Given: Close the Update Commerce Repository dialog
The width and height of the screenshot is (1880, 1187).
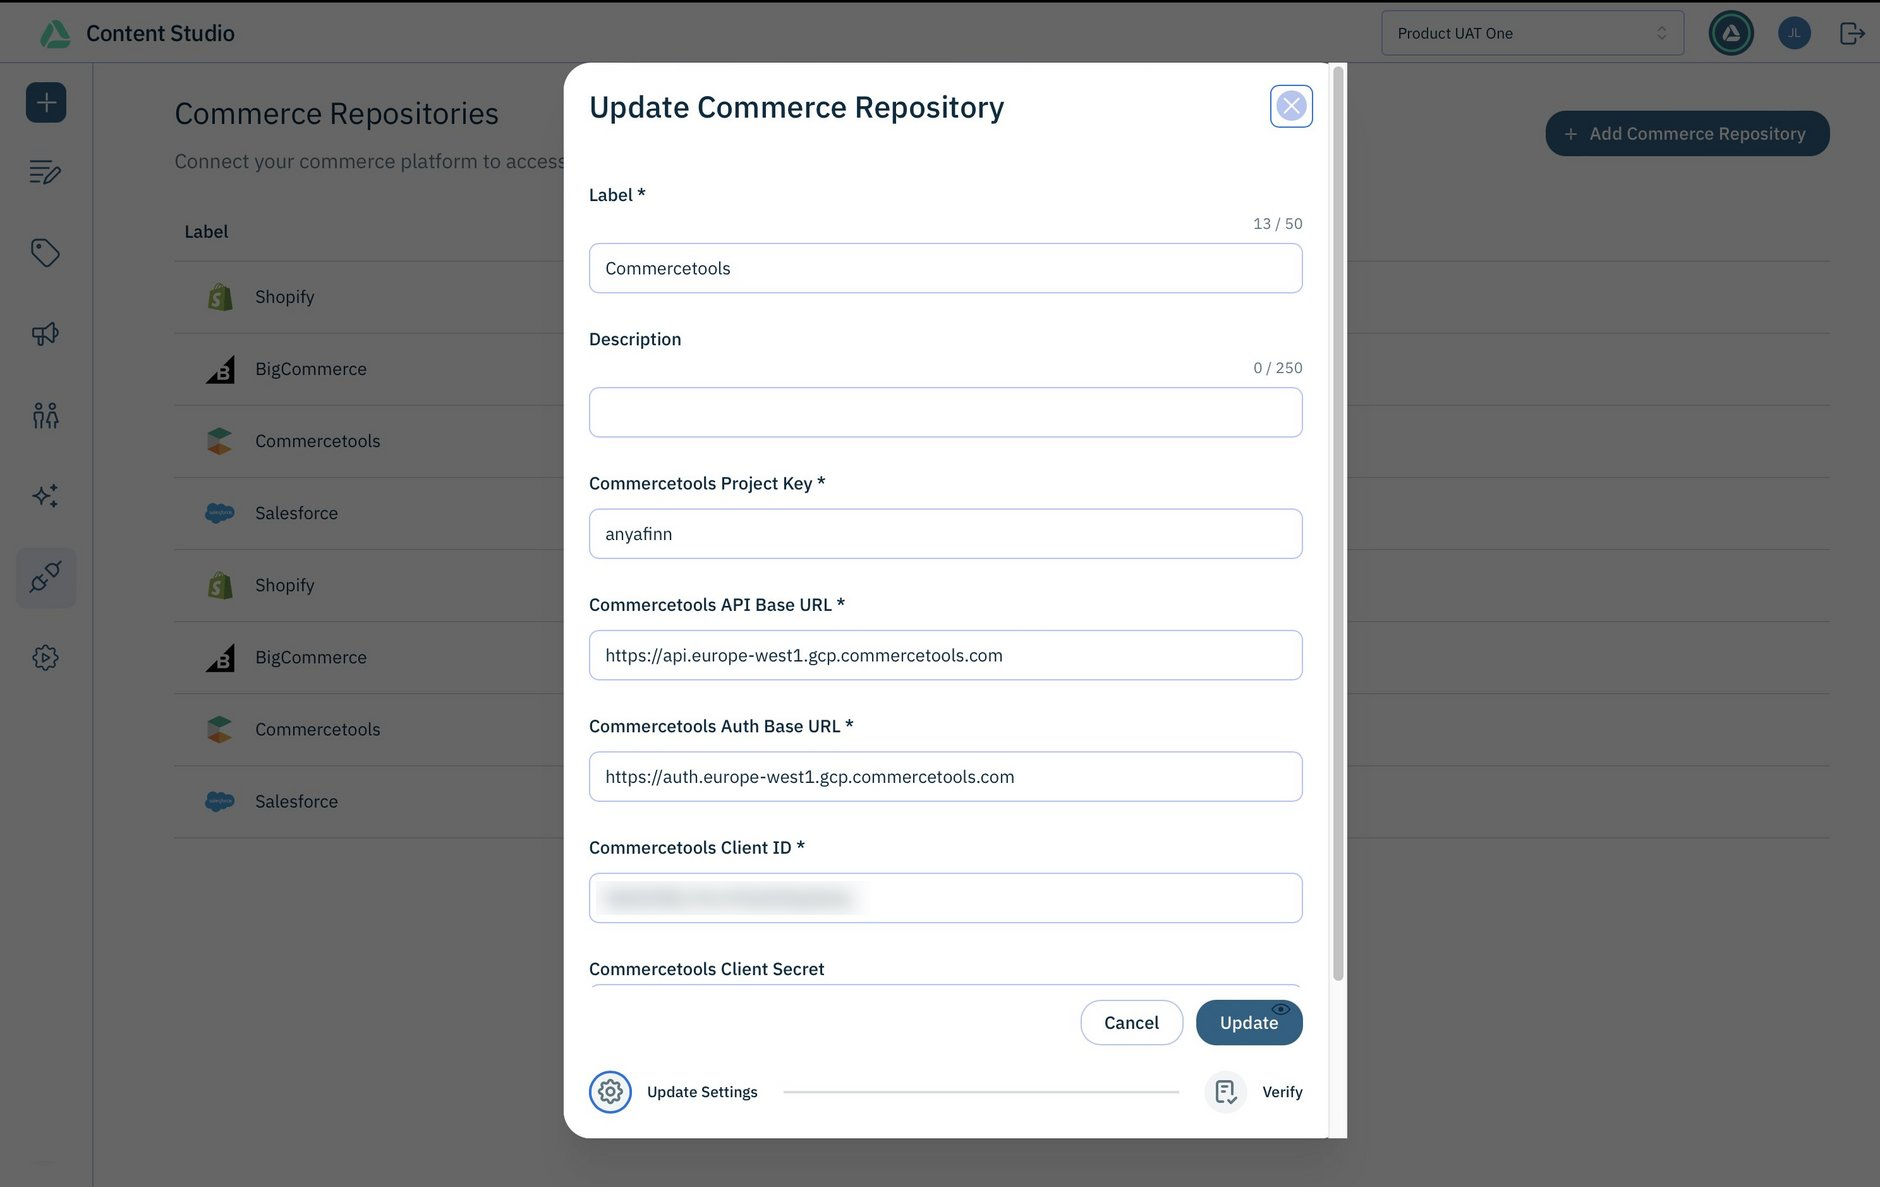Looking at the screenshot, I should [1291, 106].
